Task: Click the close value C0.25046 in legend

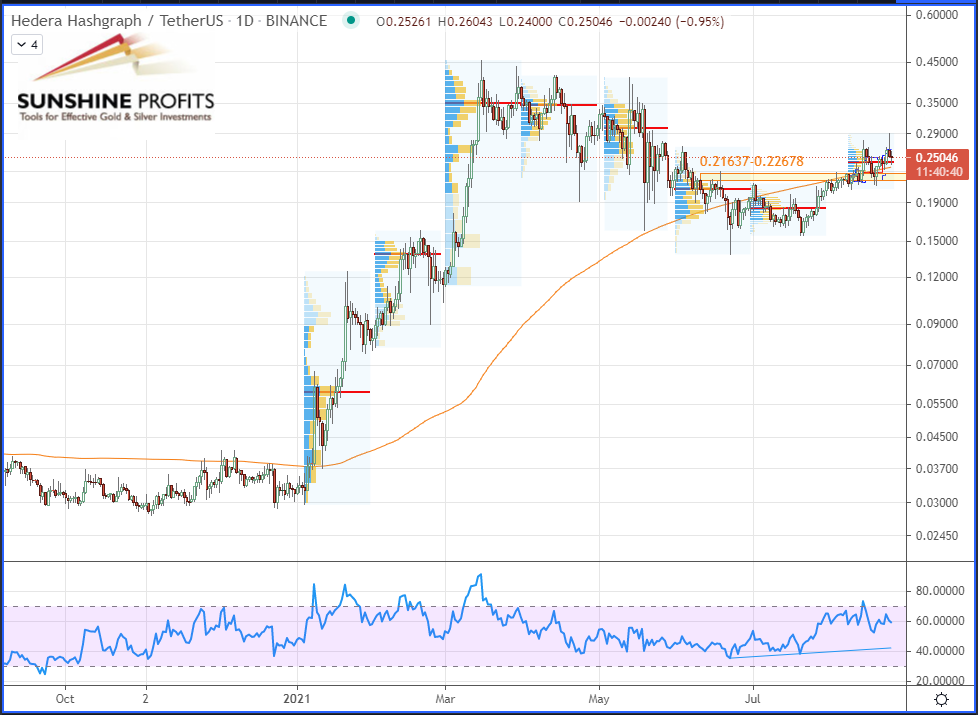Action: (584, 22)
